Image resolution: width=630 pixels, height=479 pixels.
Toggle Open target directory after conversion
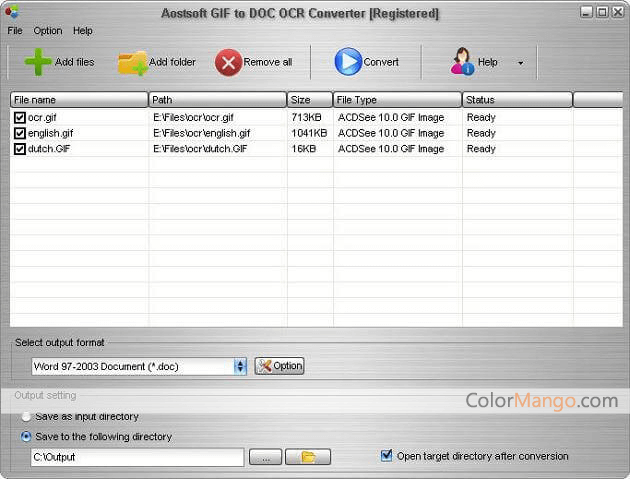pyautogui.click(x=386, y=456)
